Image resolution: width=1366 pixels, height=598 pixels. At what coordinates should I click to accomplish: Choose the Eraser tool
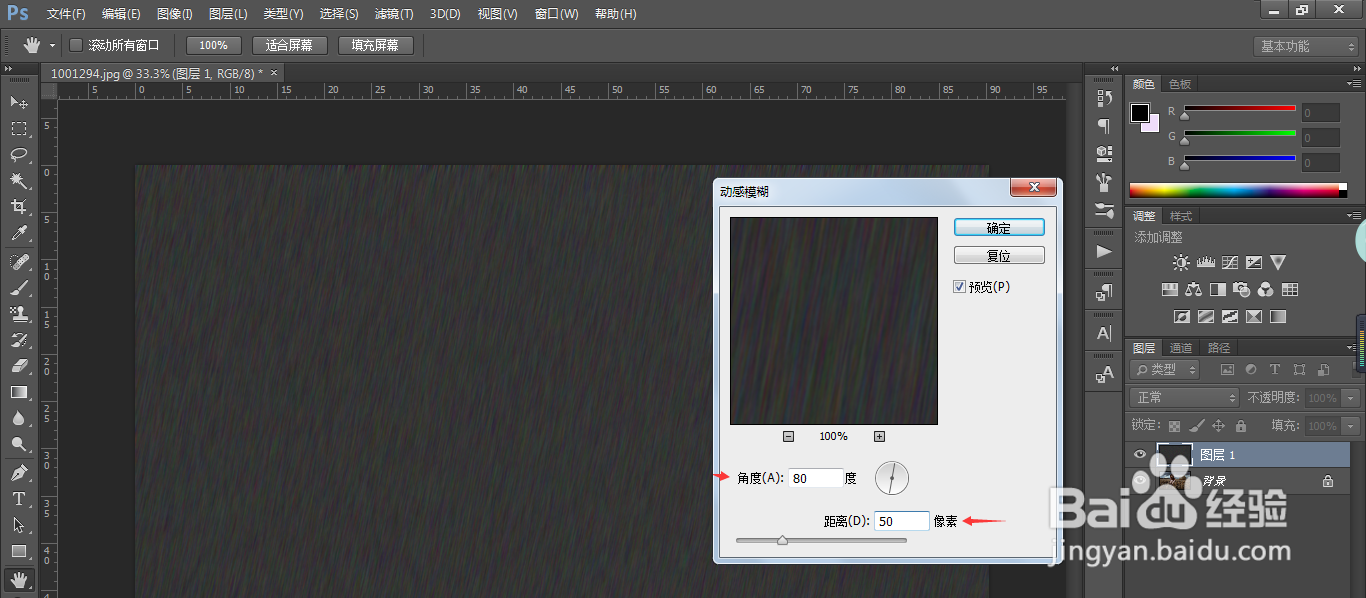(x=20, y=366)
